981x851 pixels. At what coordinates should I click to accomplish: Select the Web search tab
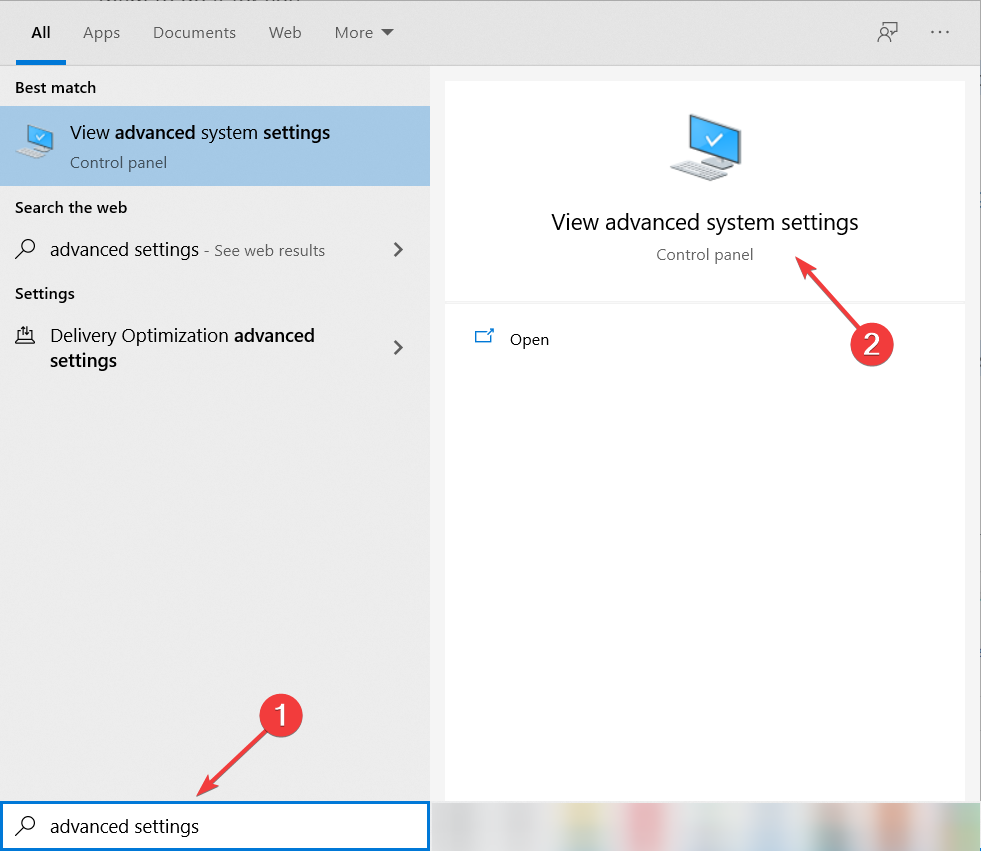[285, 33]
